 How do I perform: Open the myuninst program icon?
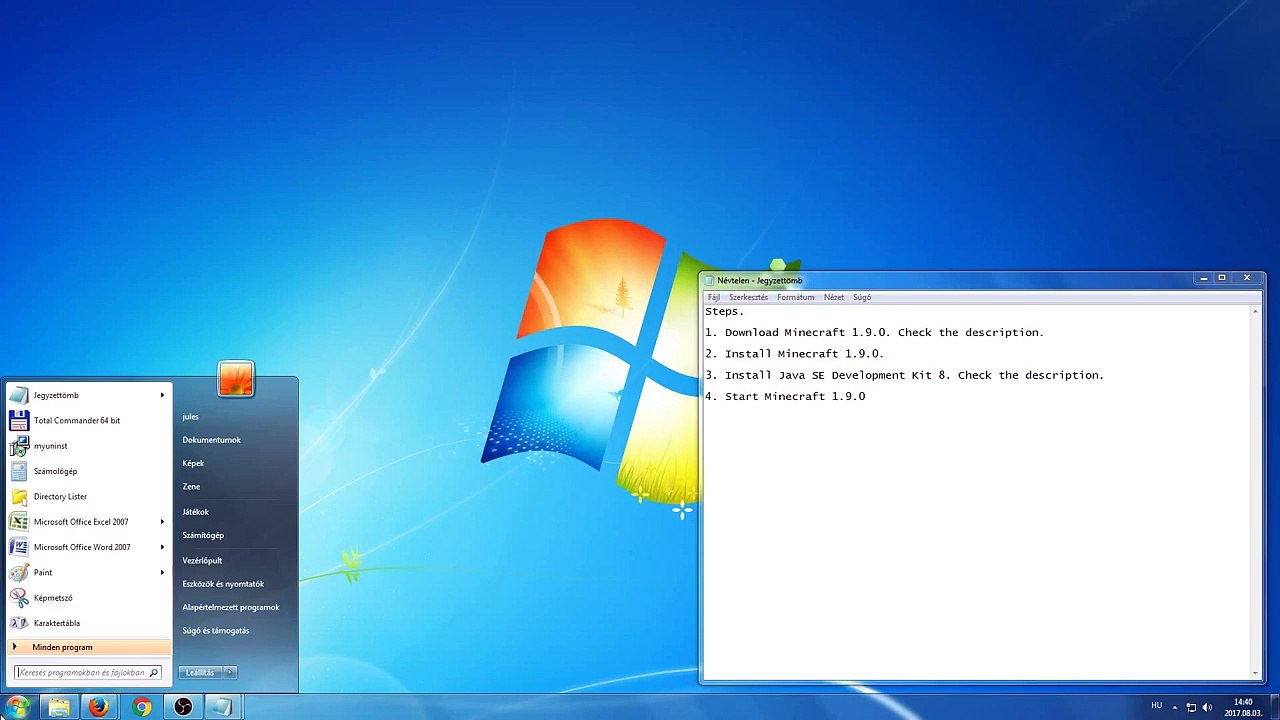(x=19, y=446)
